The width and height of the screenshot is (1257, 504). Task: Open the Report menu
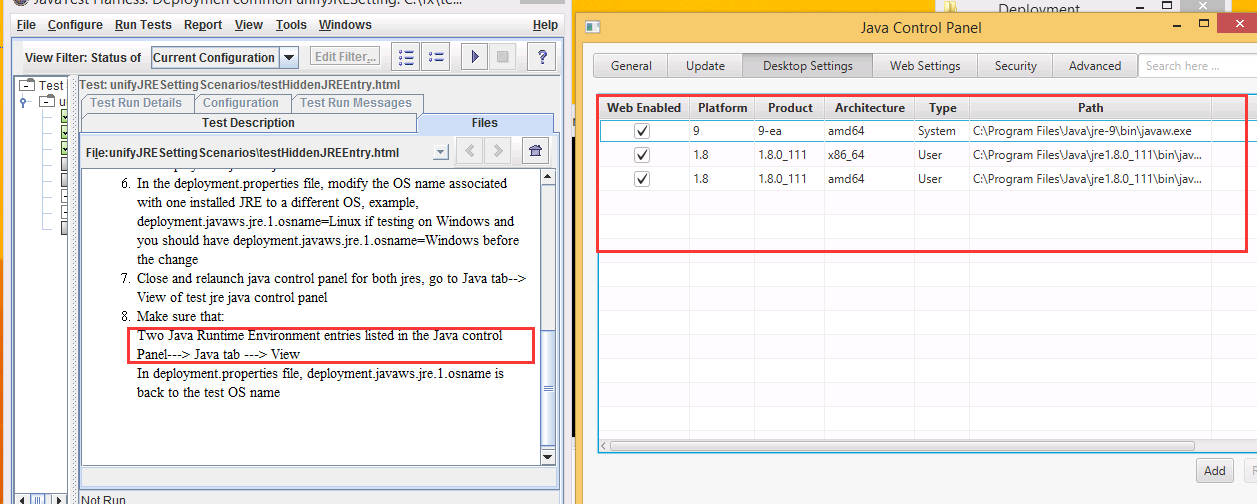(204, 25)
